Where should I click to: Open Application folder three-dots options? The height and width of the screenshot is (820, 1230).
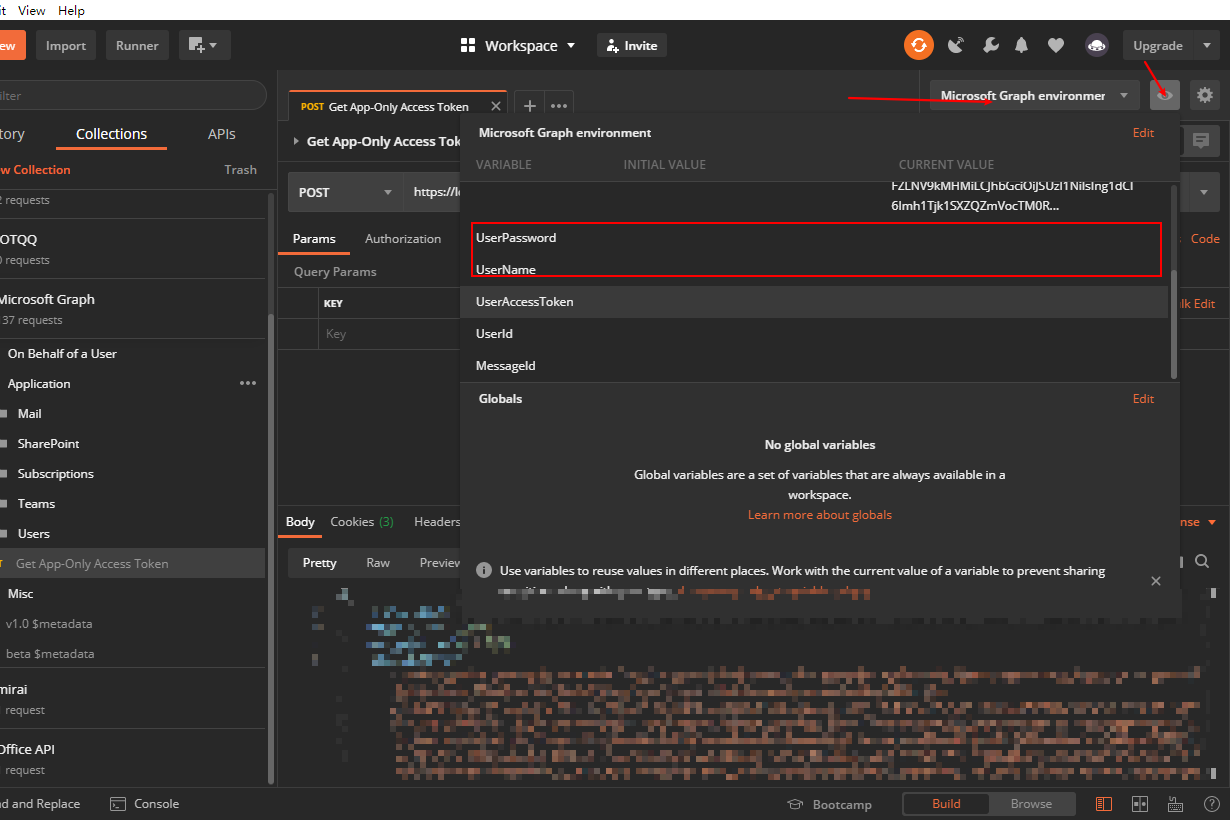click(x=248, y=383)
